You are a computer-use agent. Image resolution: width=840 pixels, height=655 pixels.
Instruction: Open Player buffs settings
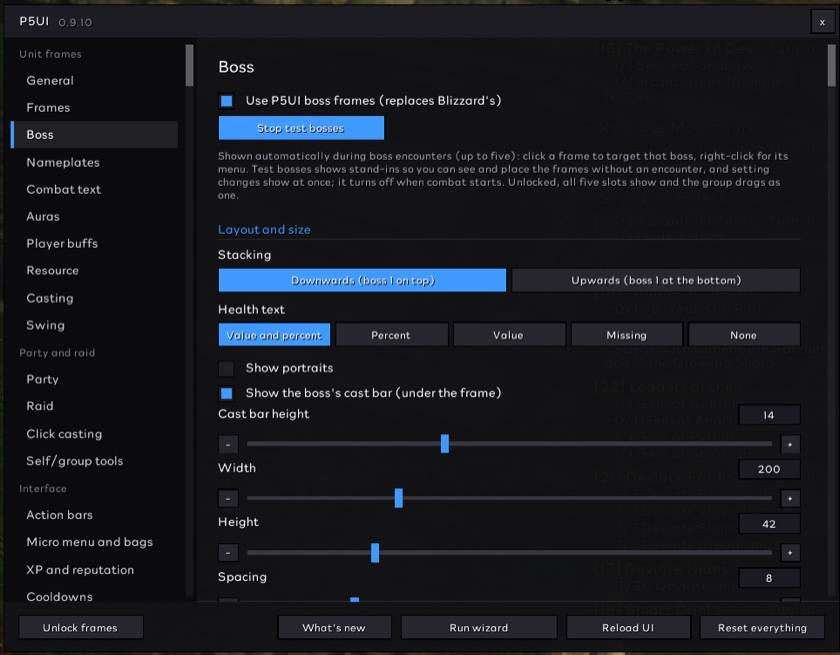[94, 244]
